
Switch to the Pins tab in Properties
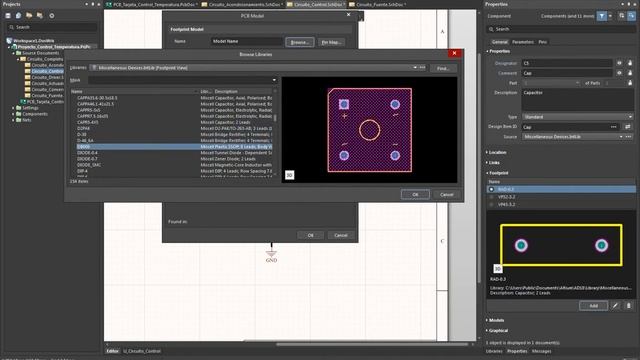(542, 42)
